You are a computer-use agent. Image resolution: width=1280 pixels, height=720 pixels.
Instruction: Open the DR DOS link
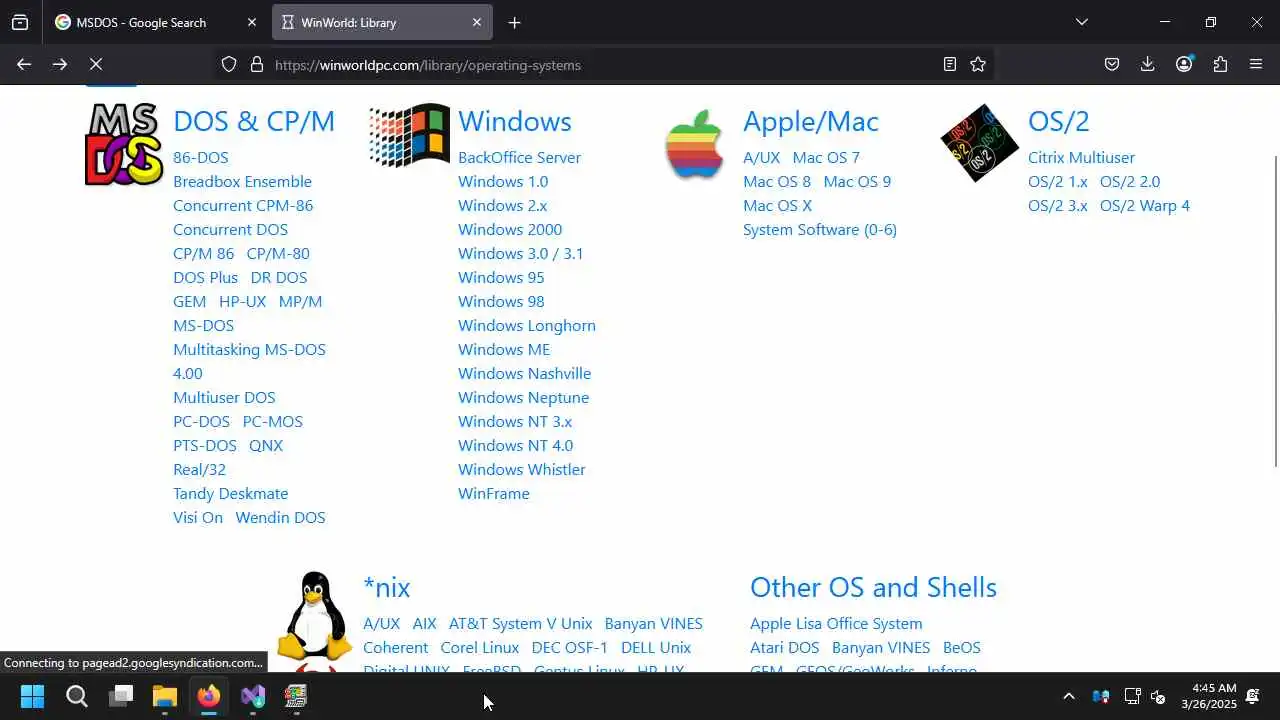pos(279,277)
